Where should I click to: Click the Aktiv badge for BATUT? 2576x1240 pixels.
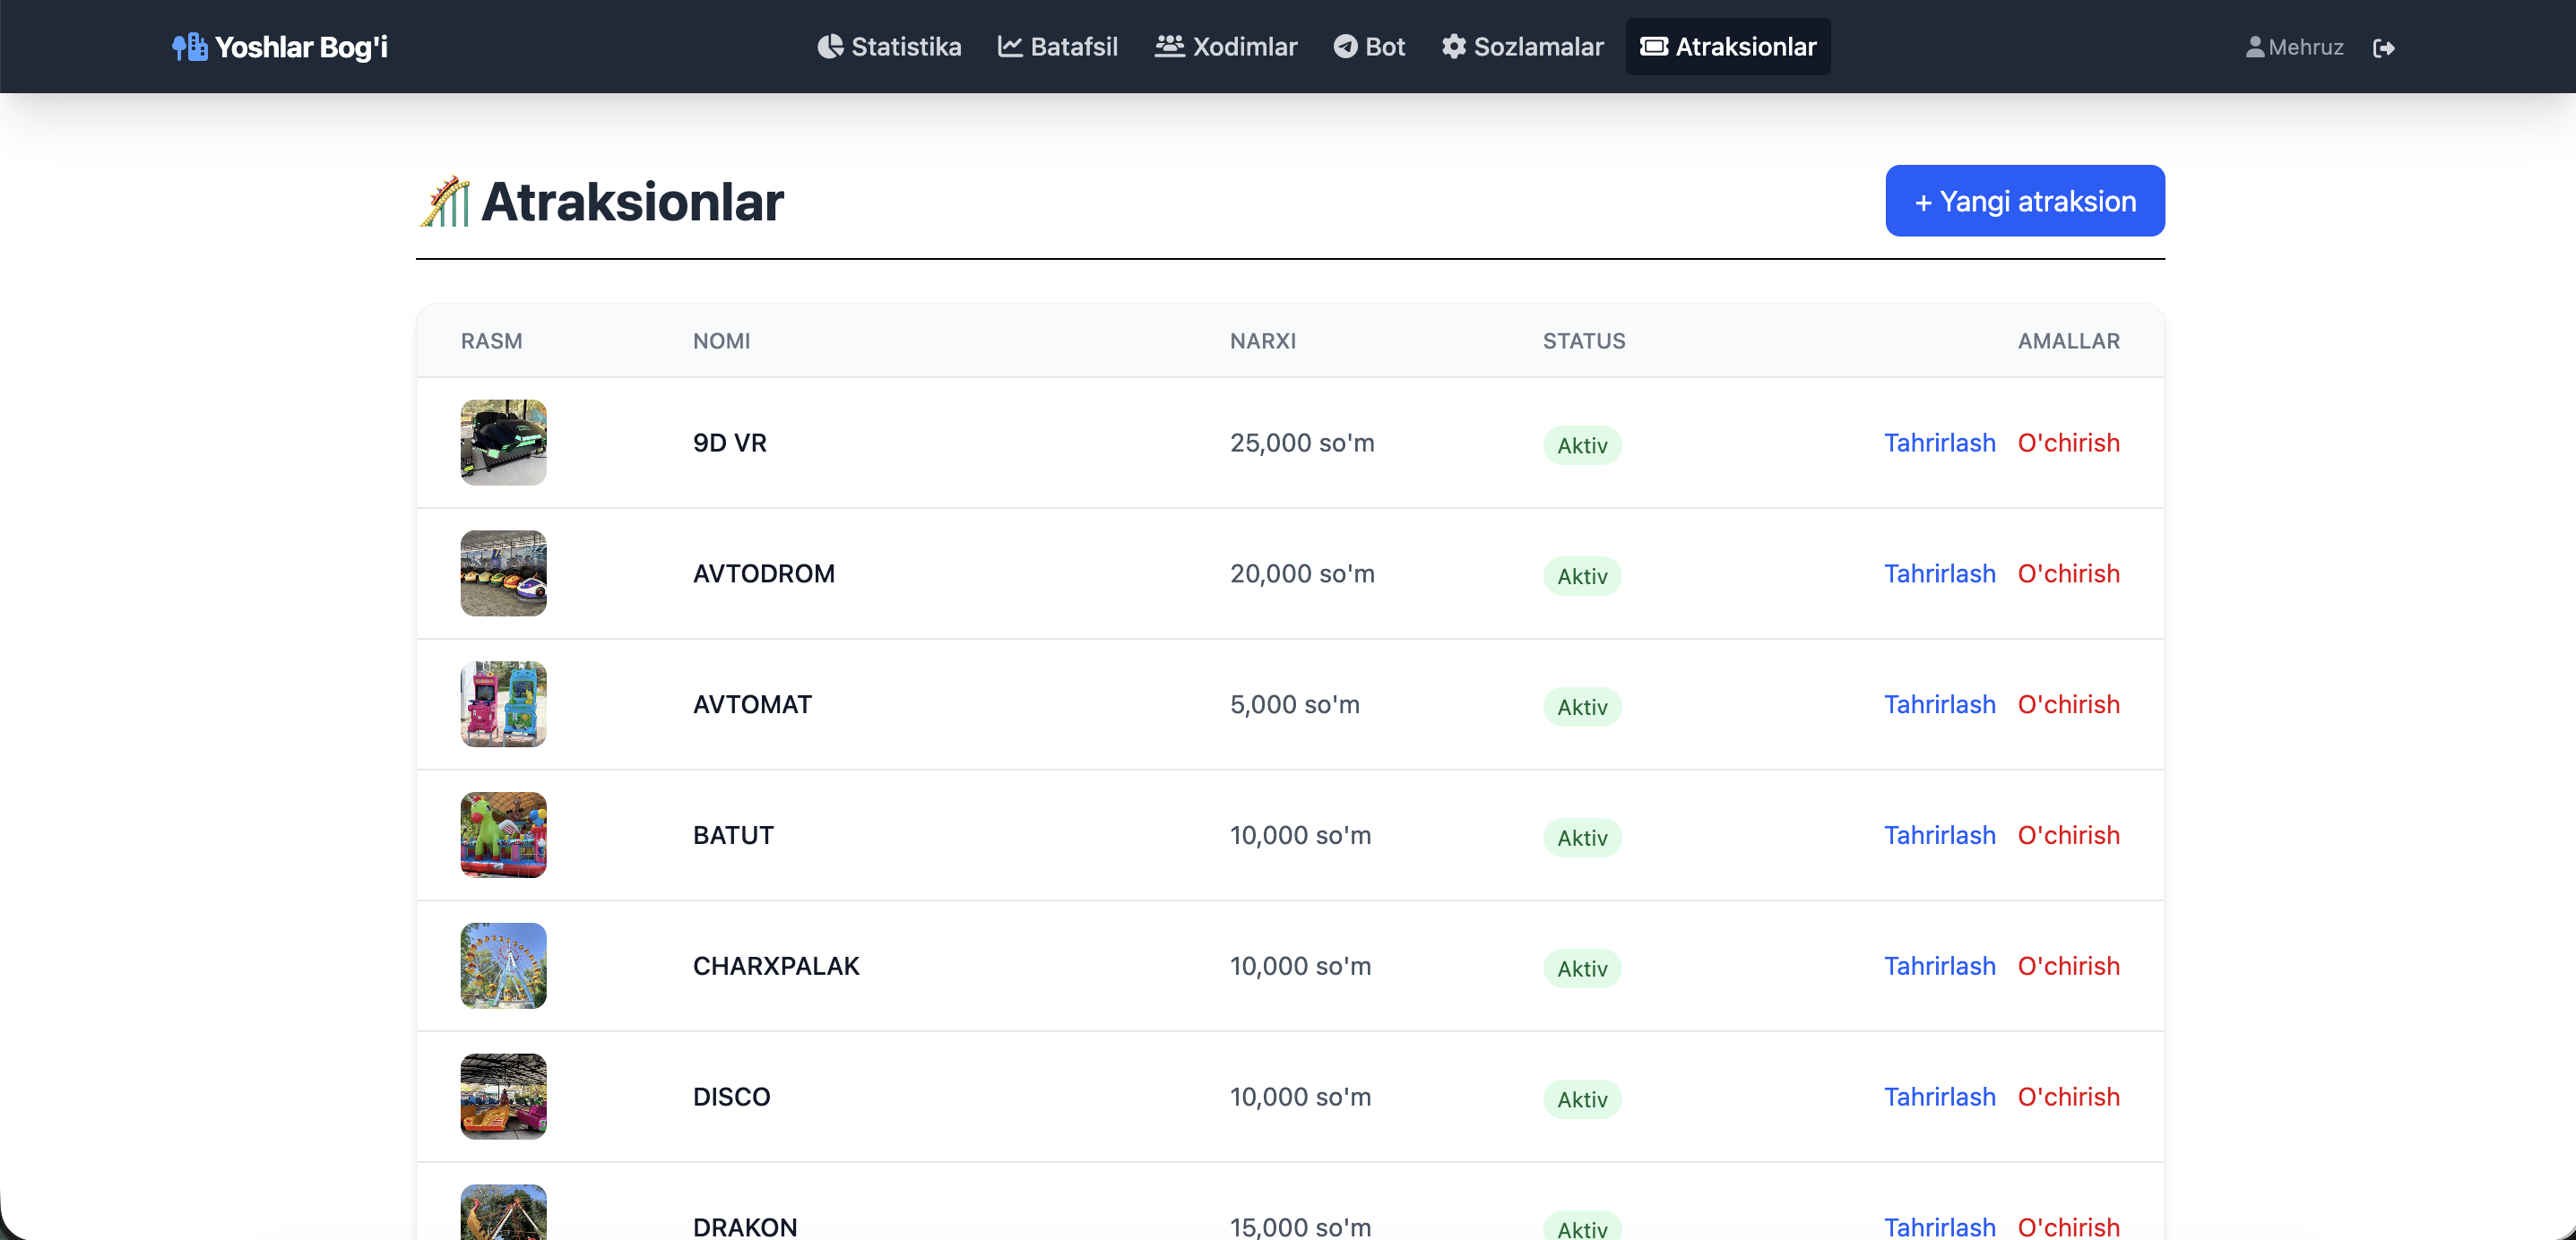1581,838
